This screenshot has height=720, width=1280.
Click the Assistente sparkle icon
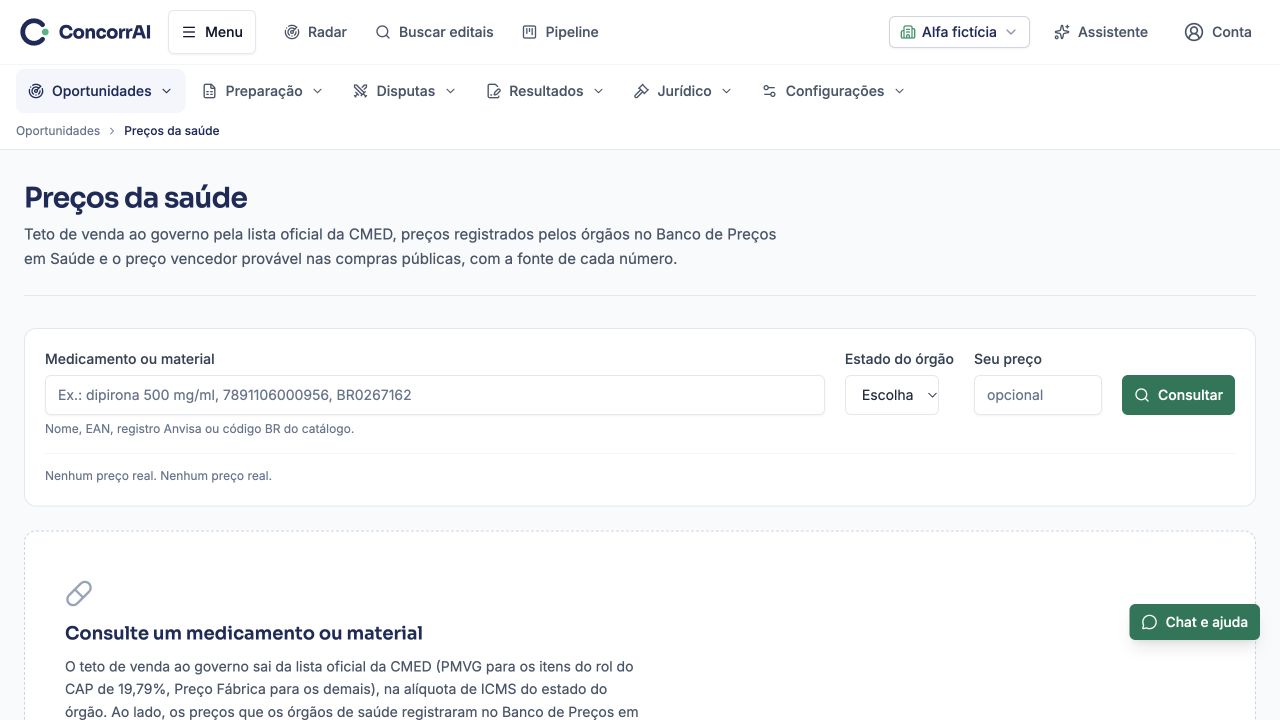click(1062, 32)
